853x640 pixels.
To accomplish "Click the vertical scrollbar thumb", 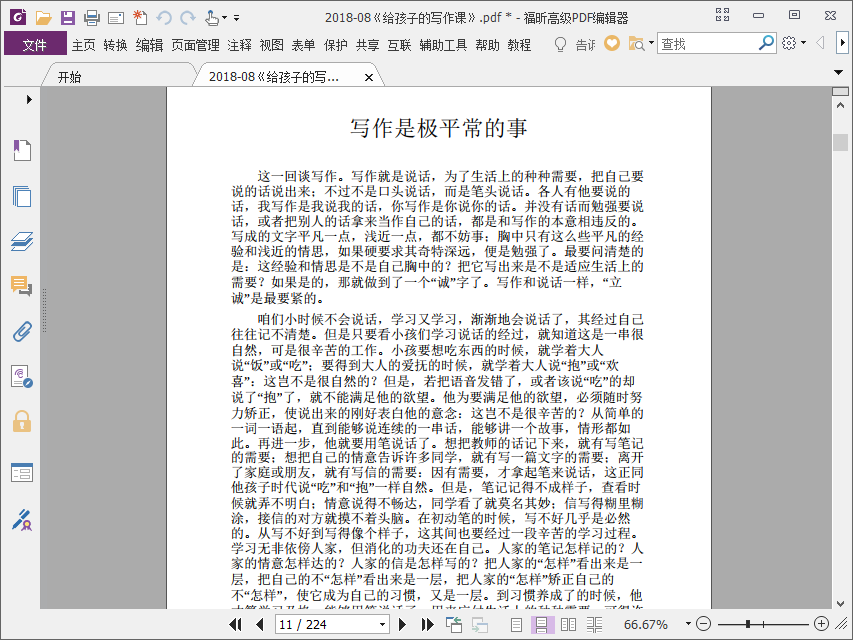I will coord(840,142).
